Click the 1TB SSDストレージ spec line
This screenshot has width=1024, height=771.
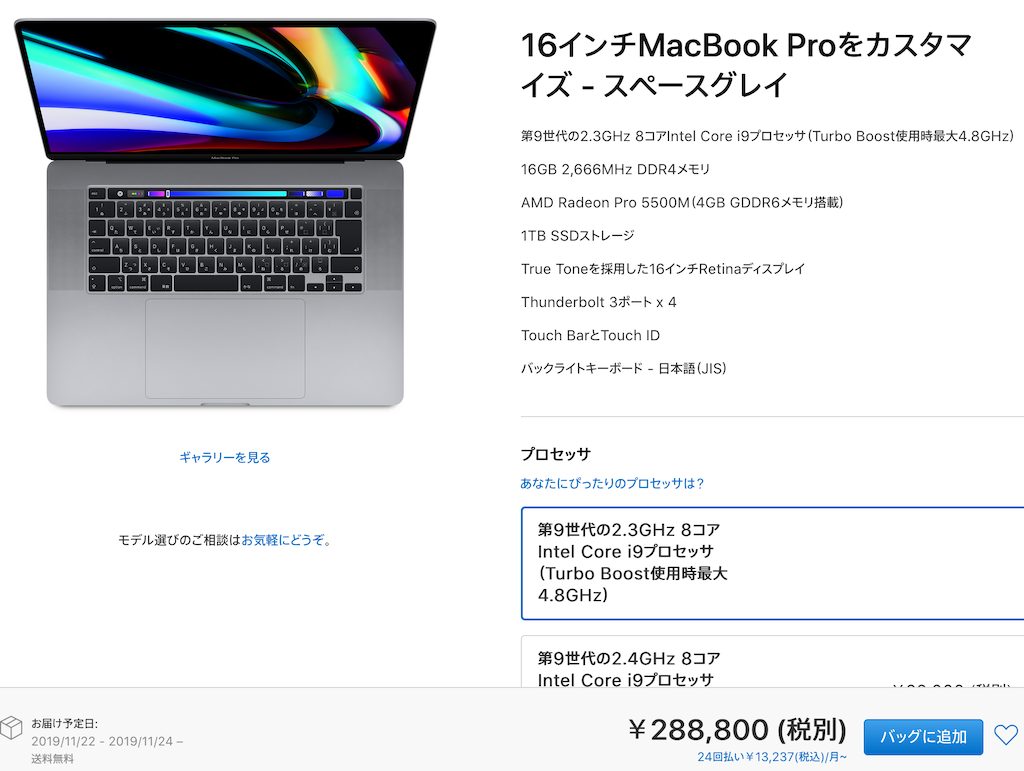[x=577, y=236]
